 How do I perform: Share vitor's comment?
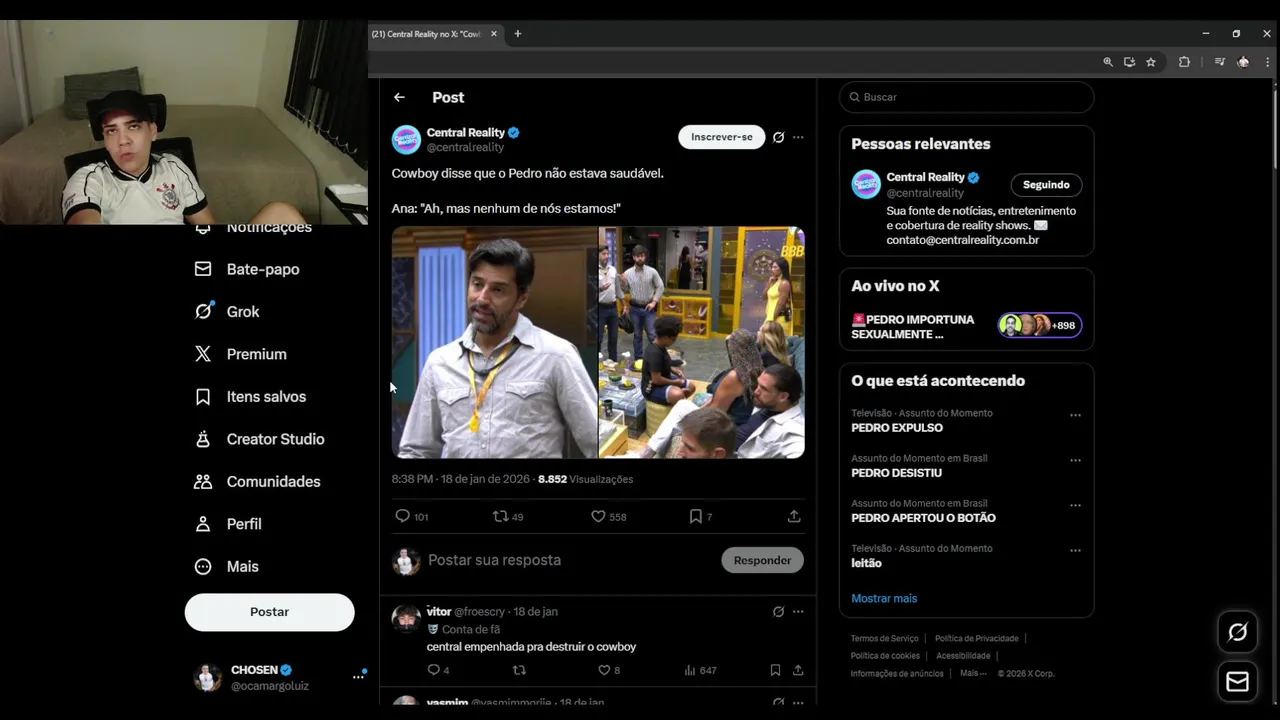[798, 670]
